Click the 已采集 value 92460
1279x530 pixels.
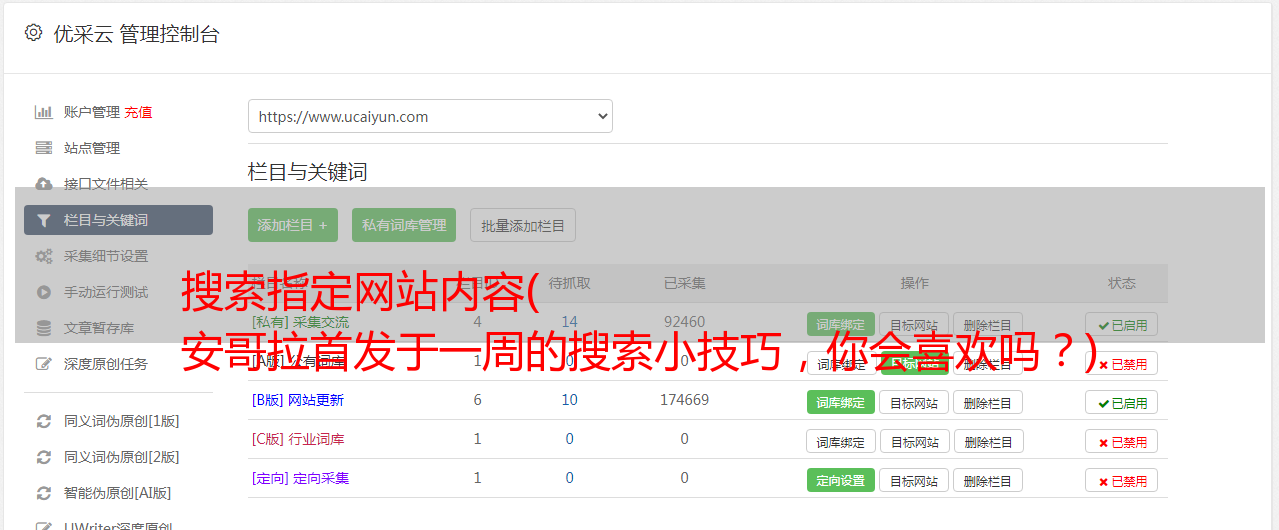(x=684, y=322)
